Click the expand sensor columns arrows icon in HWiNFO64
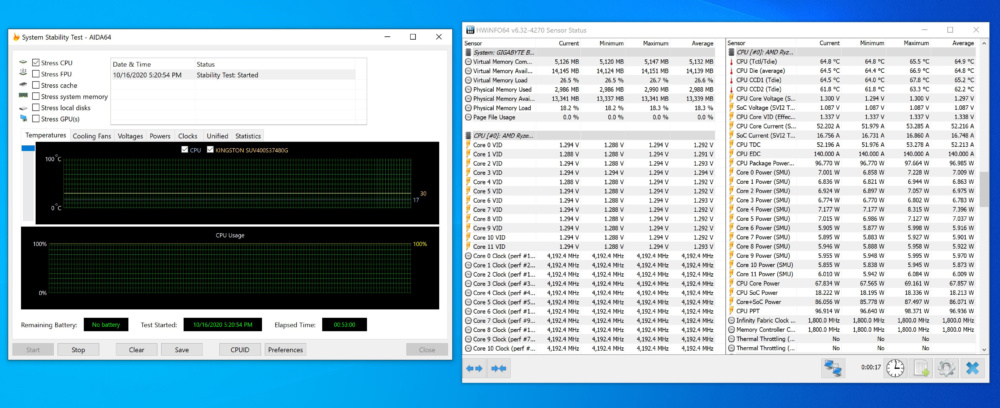Screen dimensions: 1000x408 [474, 368]
